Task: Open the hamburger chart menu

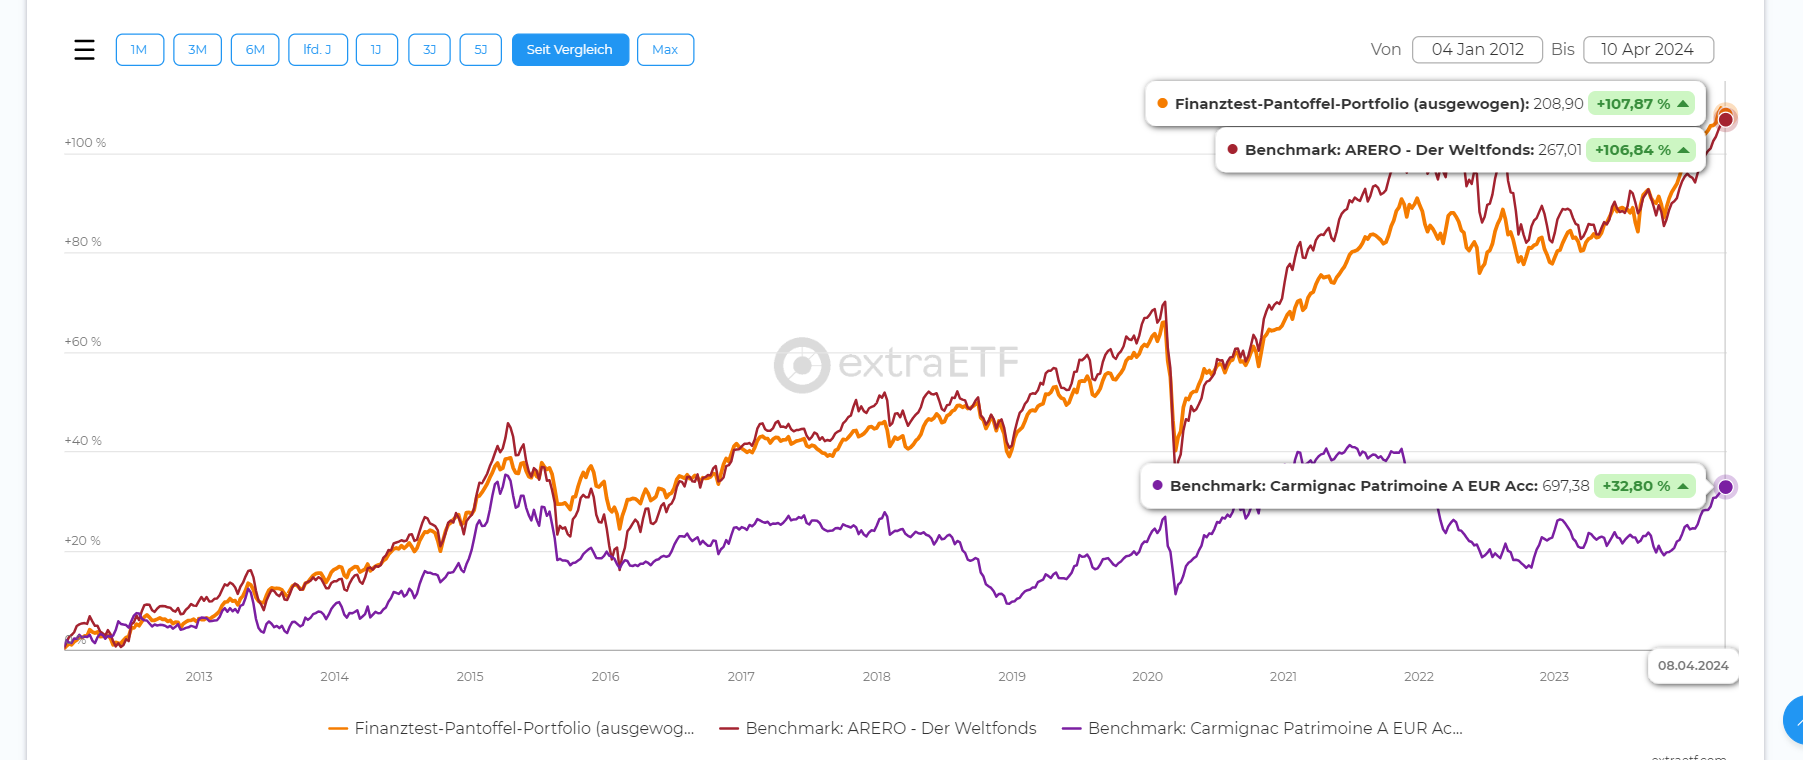Action: (85, 50)
